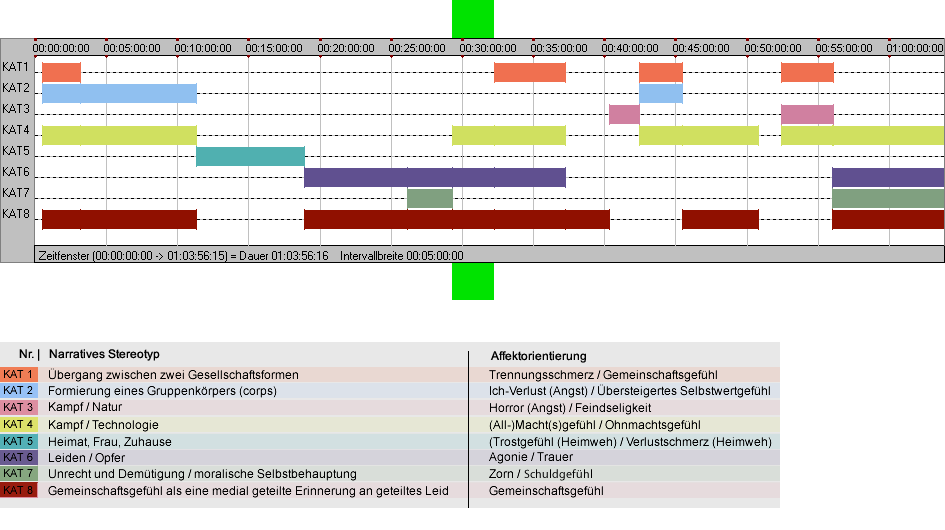Click the 'Narratives Stereotyp' column header
The height and width of the screenshot is (530, 945).
click(x=104, y=355)
